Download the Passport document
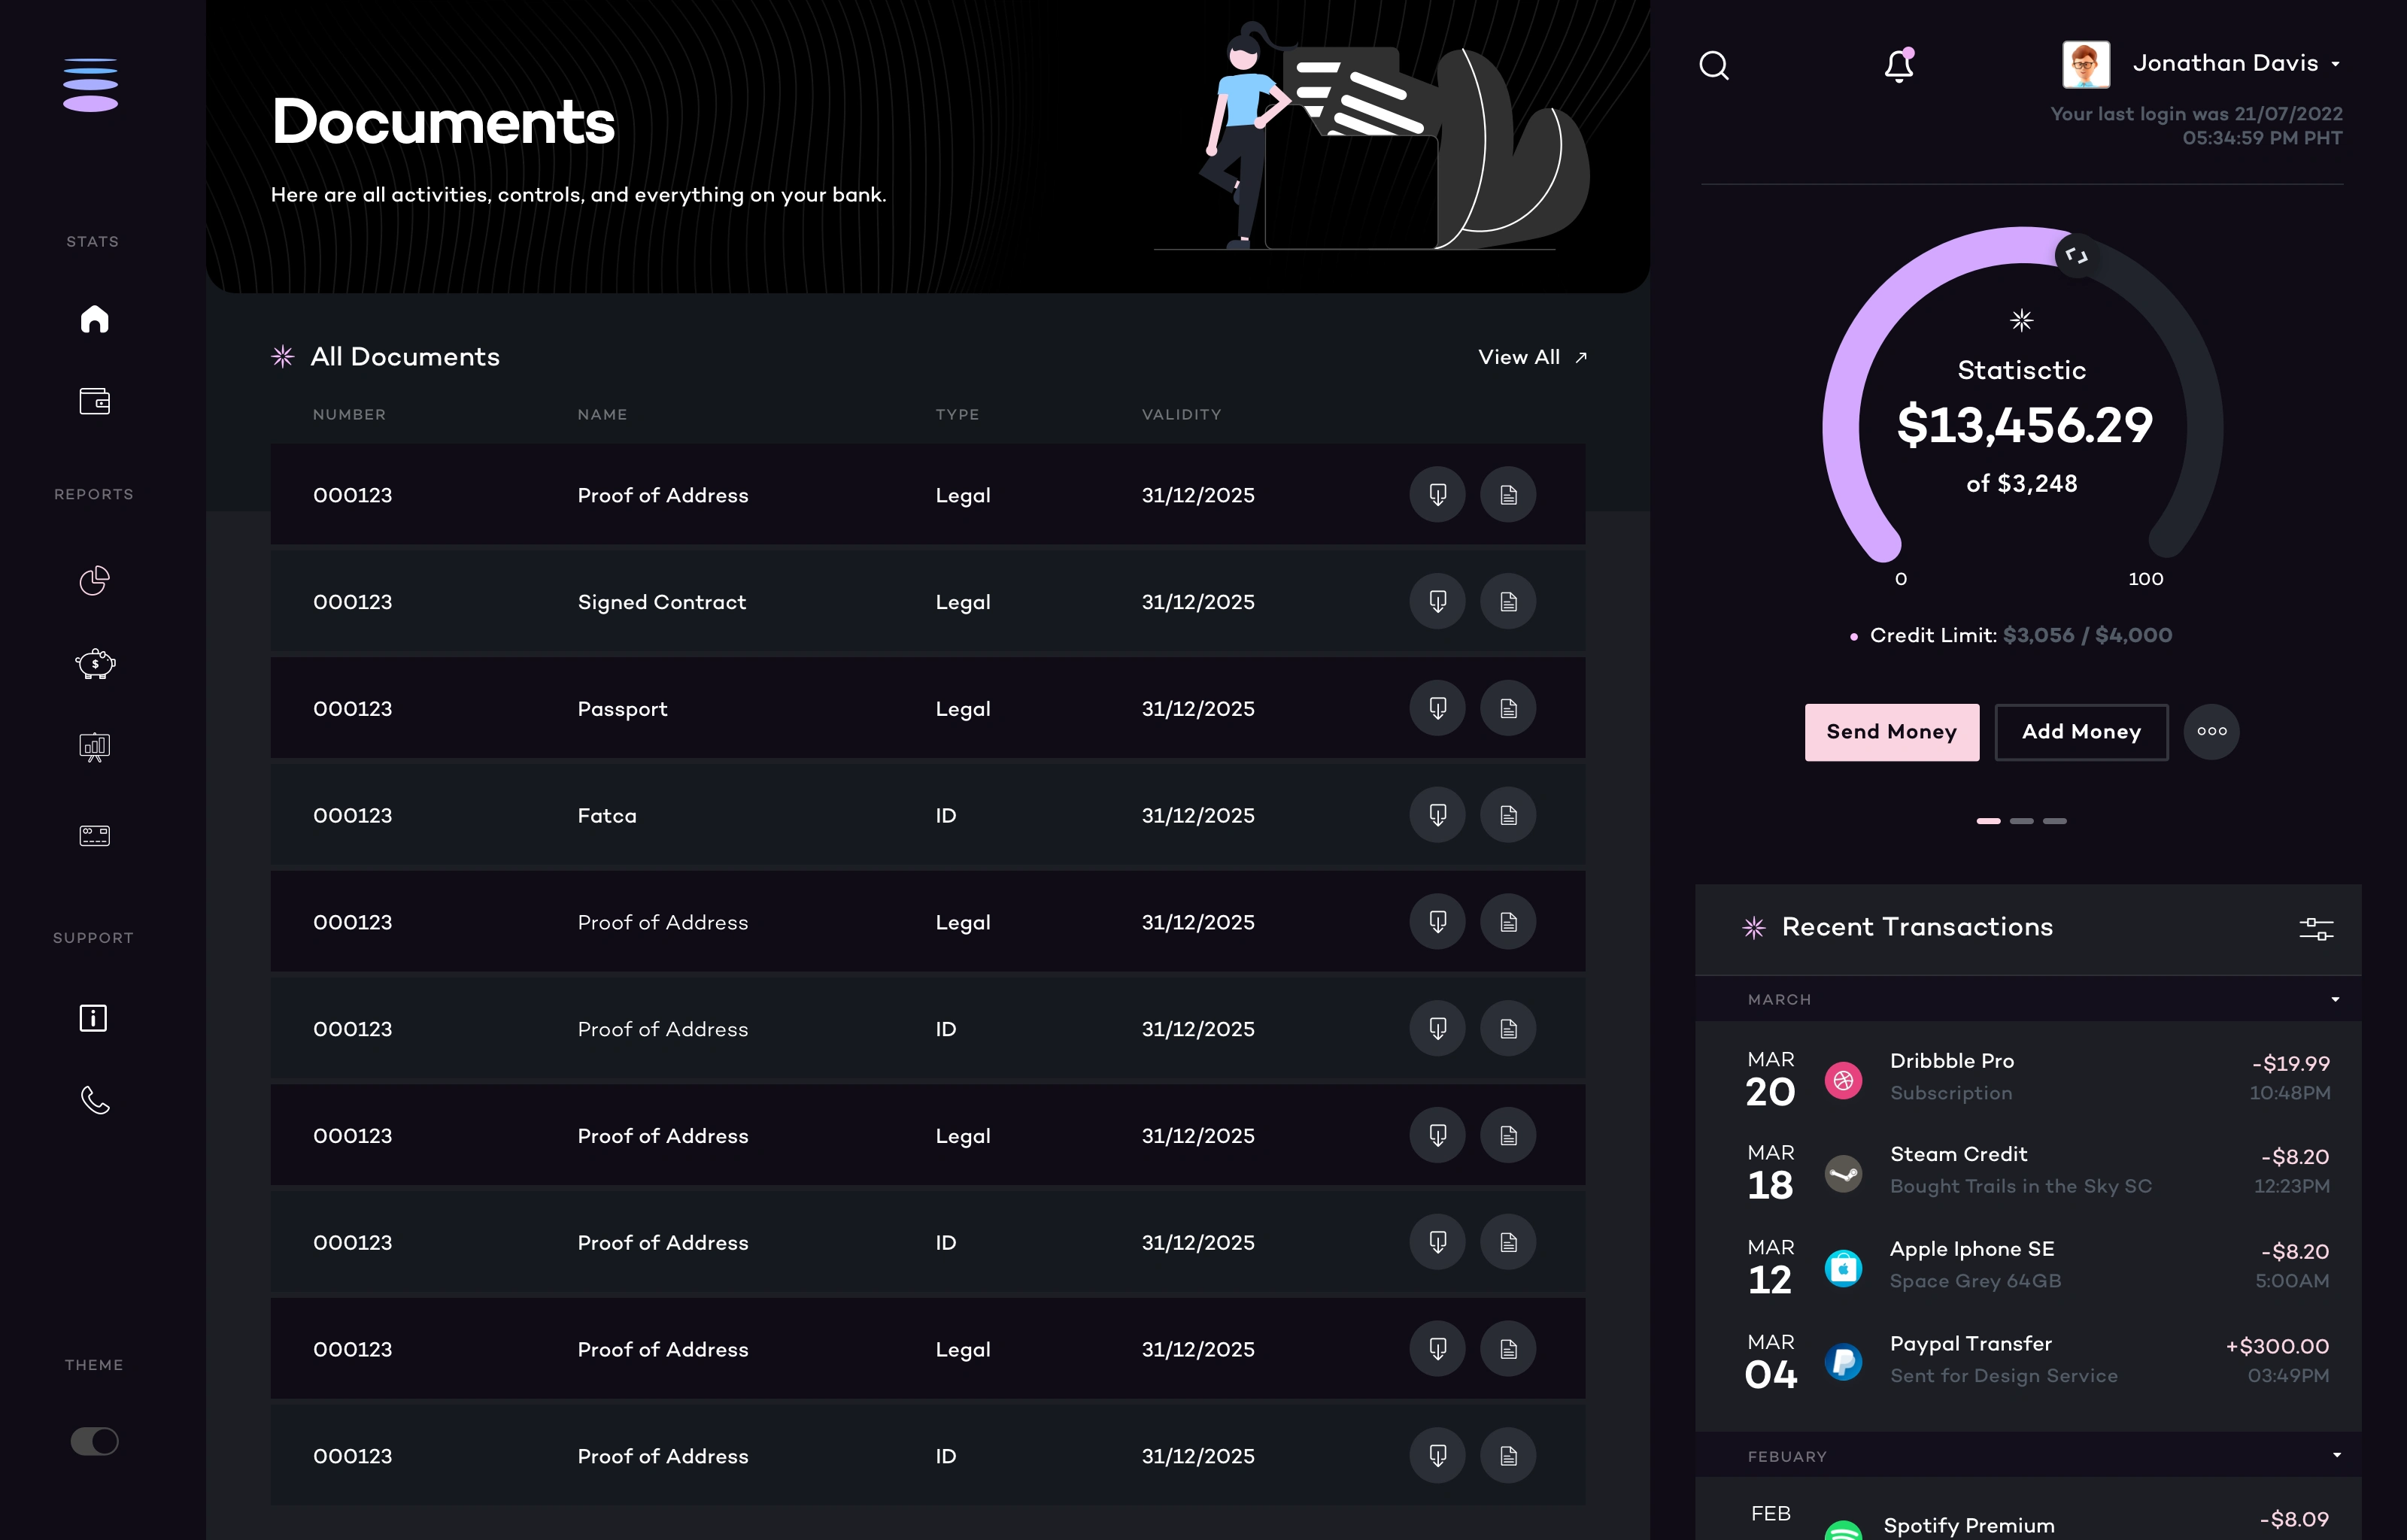This screenshot has height=1540, width=2407. pyautogui.click(x=1437, y=708)
